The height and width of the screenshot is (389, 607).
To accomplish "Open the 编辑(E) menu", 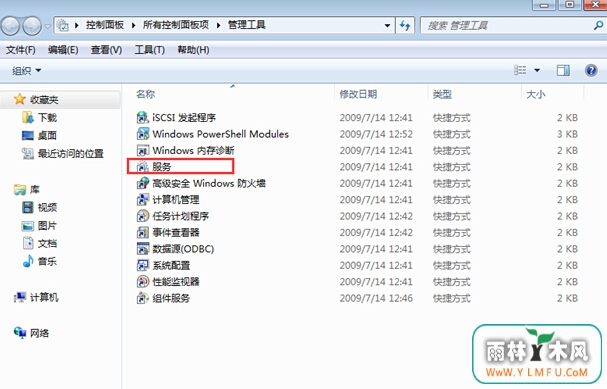I will 63,50.
